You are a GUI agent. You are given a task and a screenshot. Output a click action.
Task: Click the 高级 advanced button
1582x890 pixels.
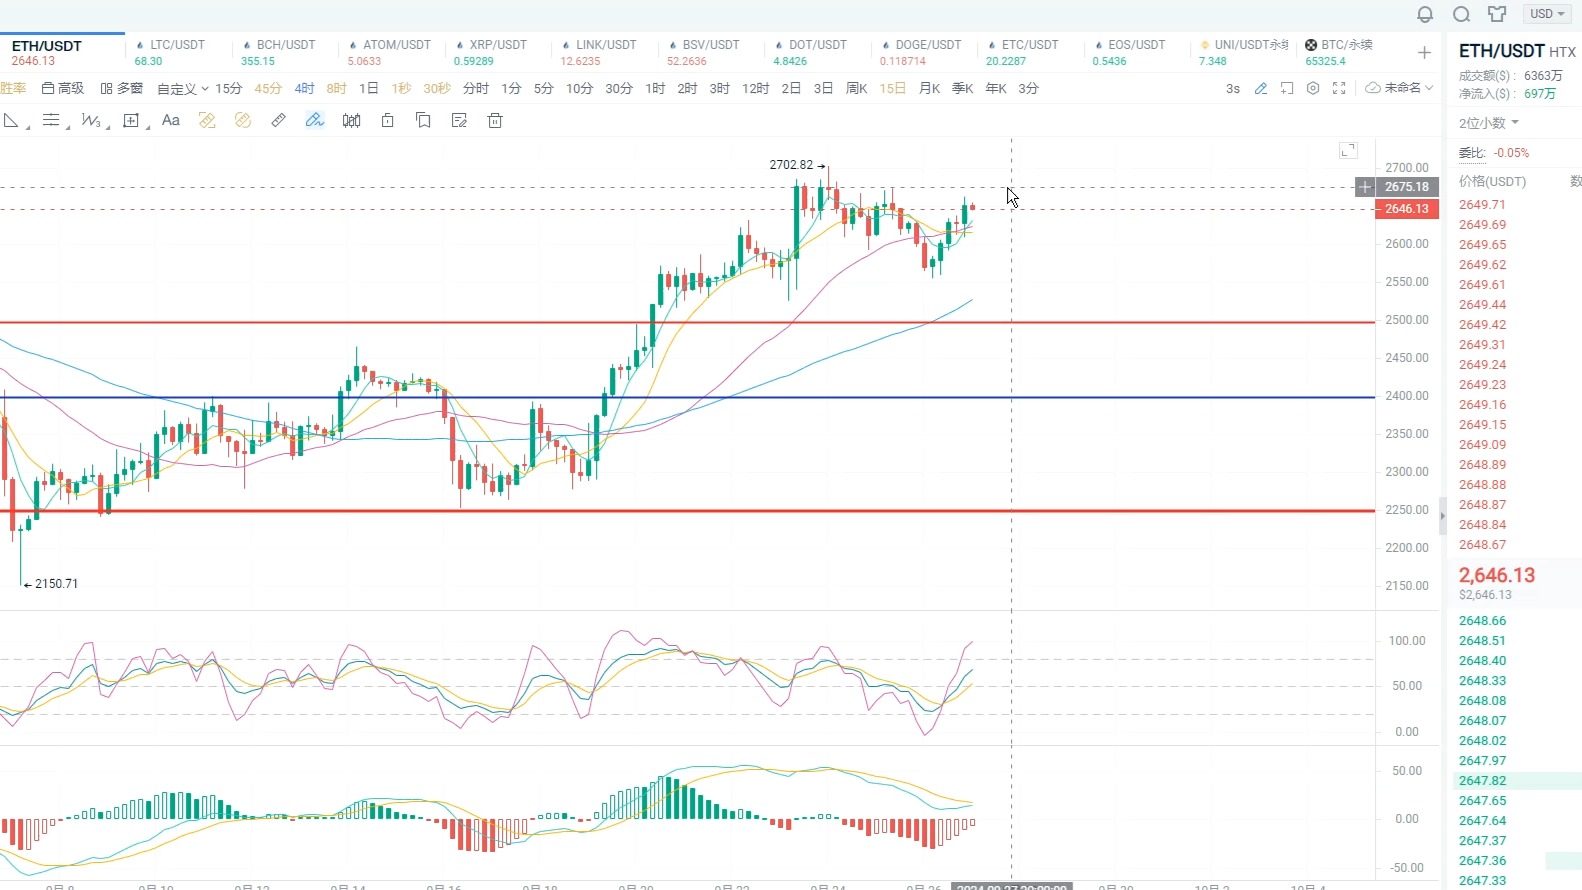[x=63, y=89]
